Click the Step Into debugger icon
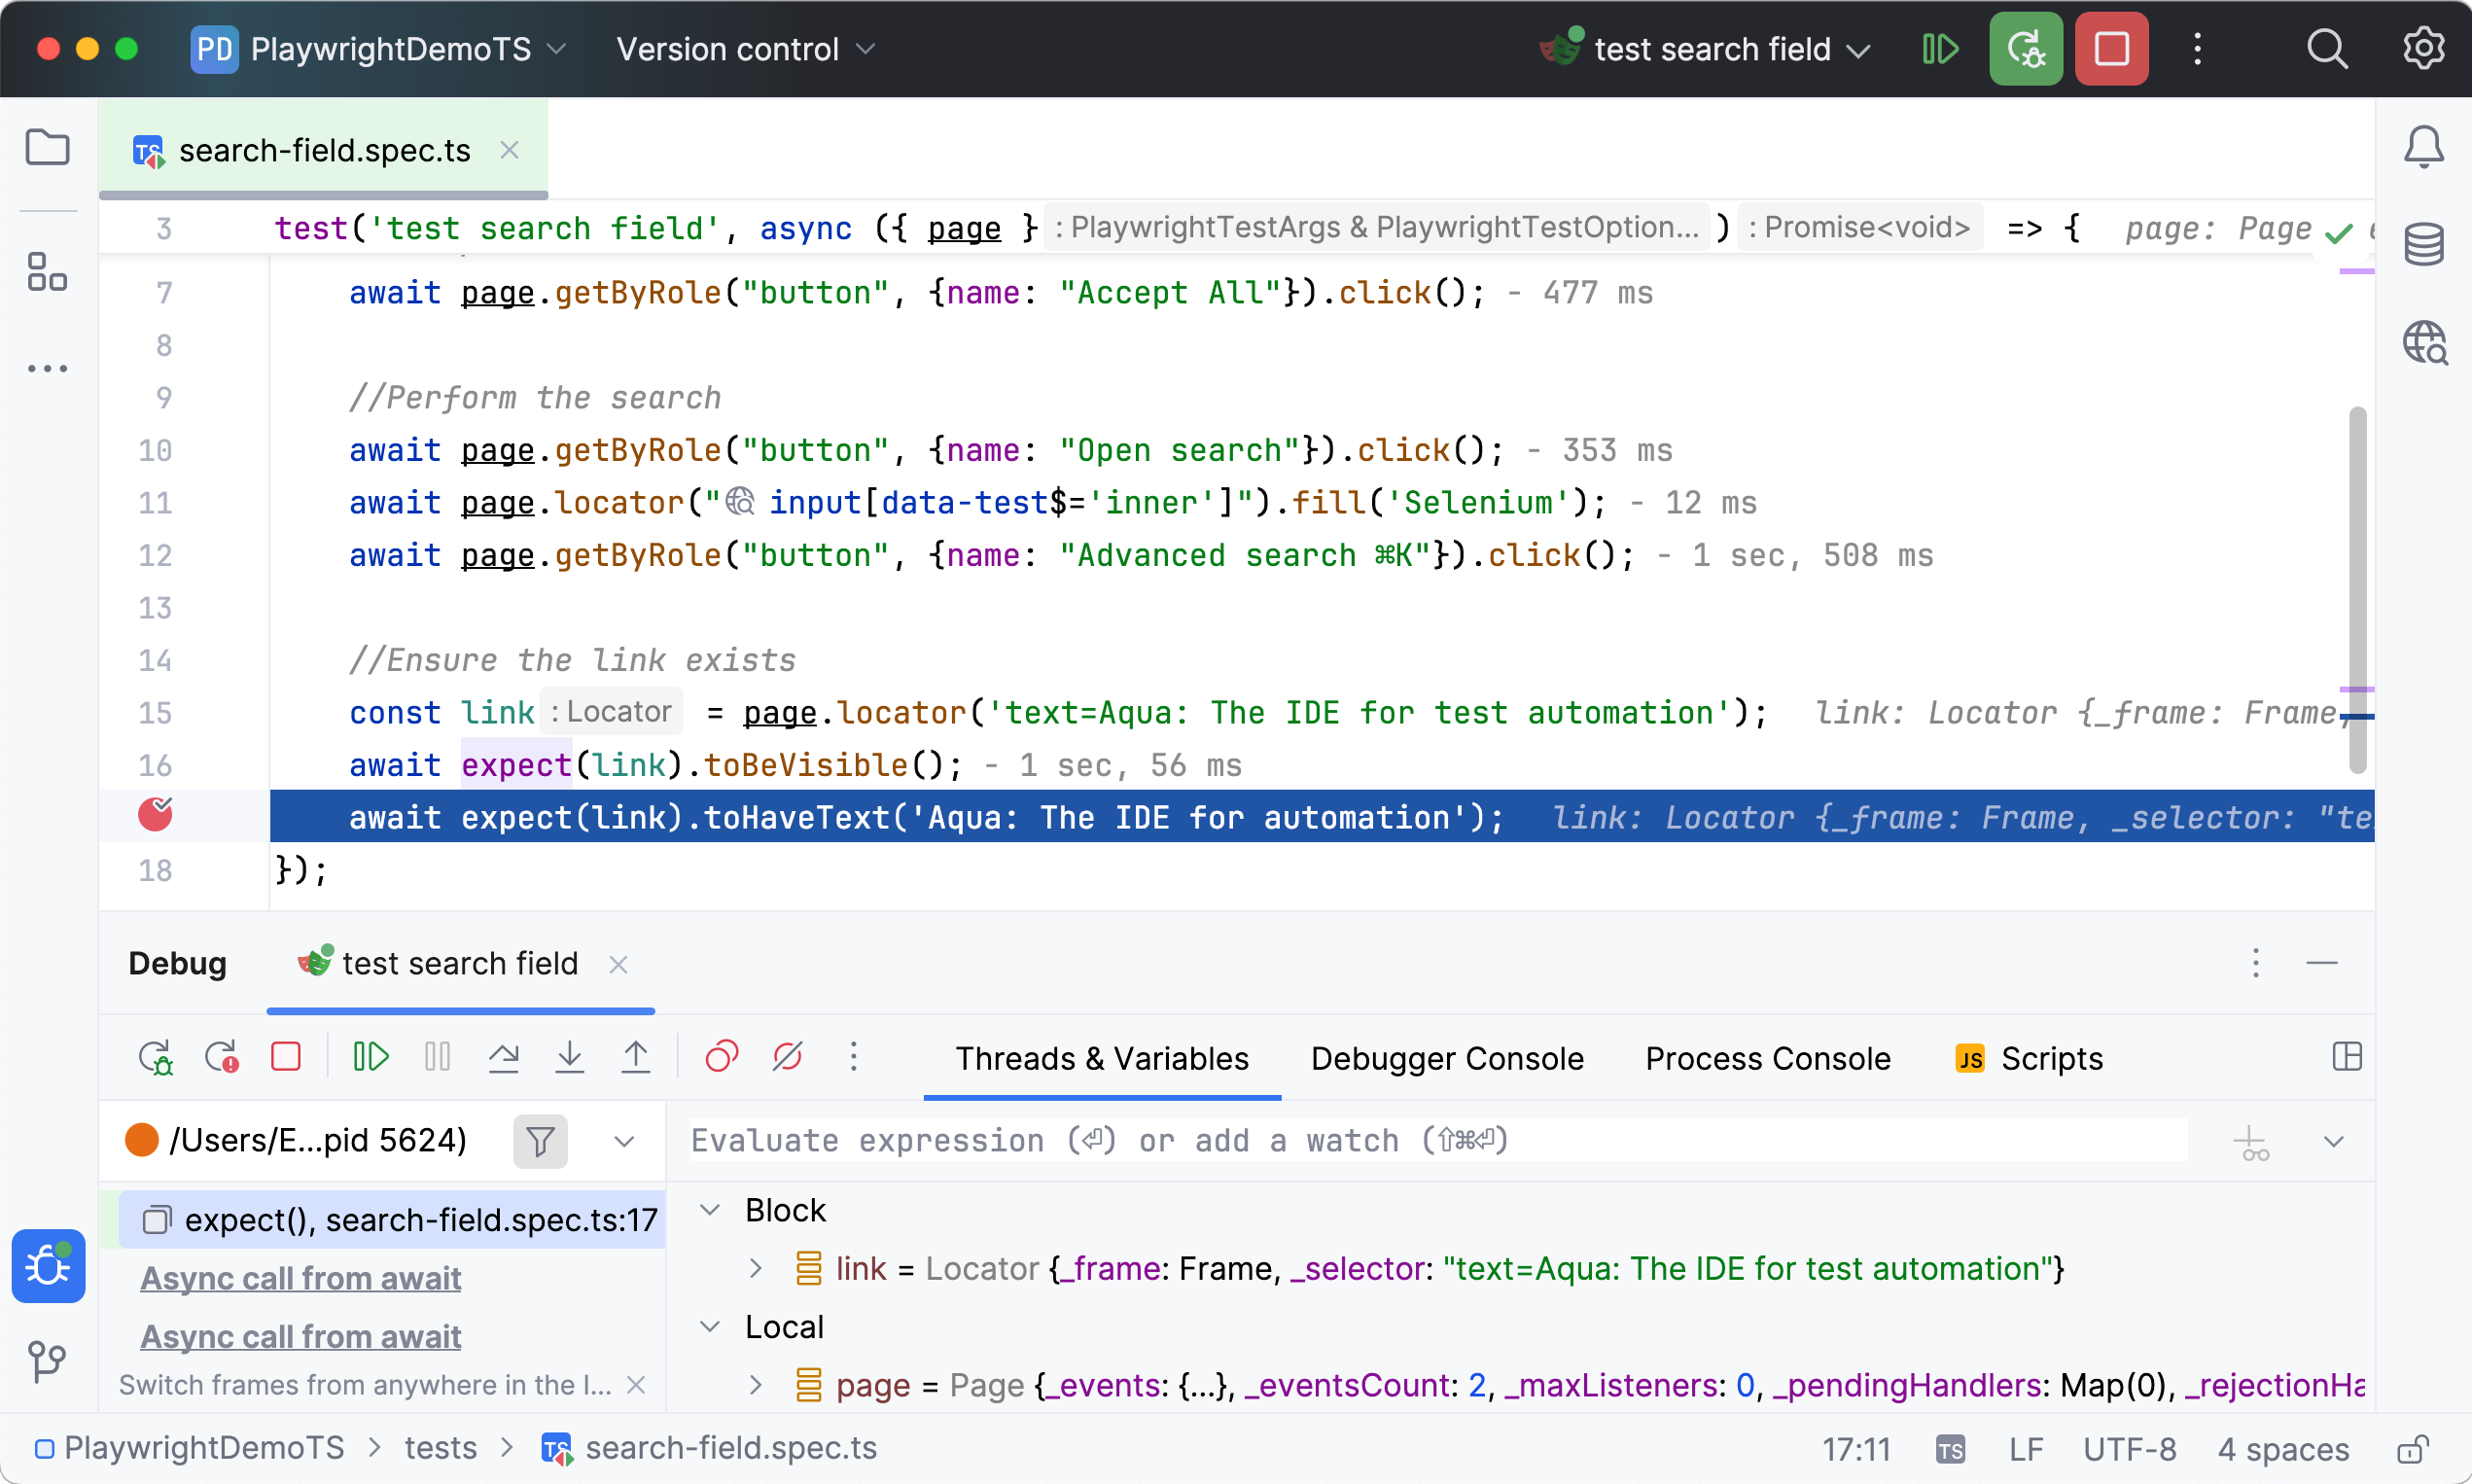 tap(569, 1057)
